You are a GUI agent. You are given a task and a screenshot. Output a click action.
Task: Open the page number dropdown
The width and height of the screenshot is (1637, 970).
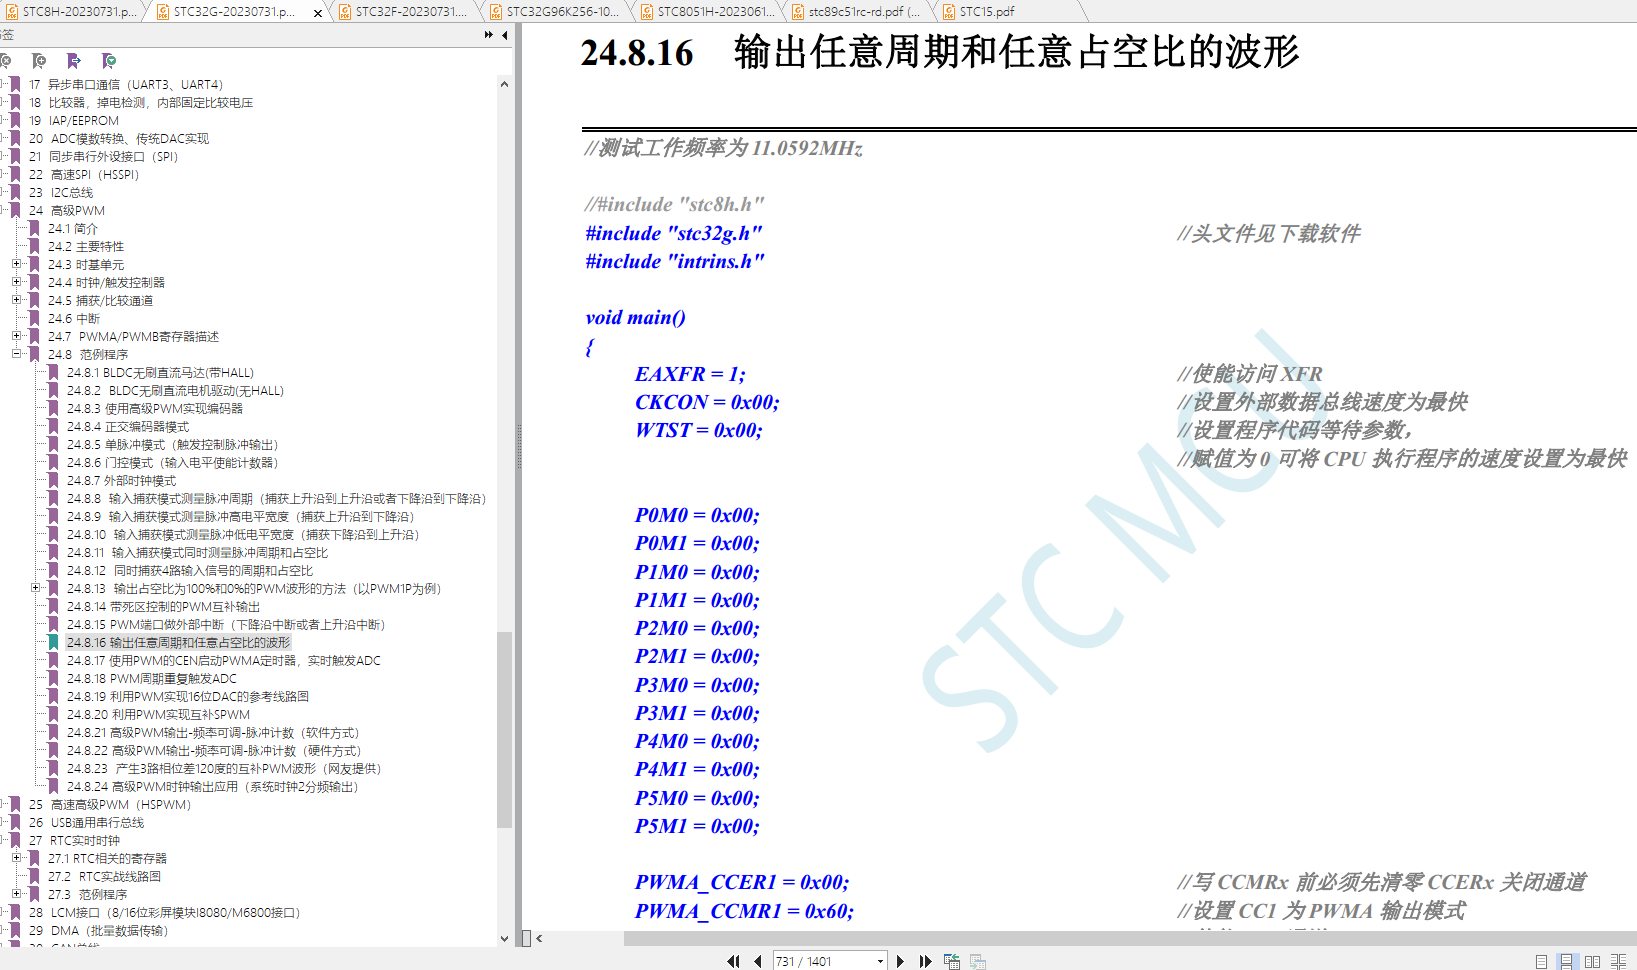880,961
